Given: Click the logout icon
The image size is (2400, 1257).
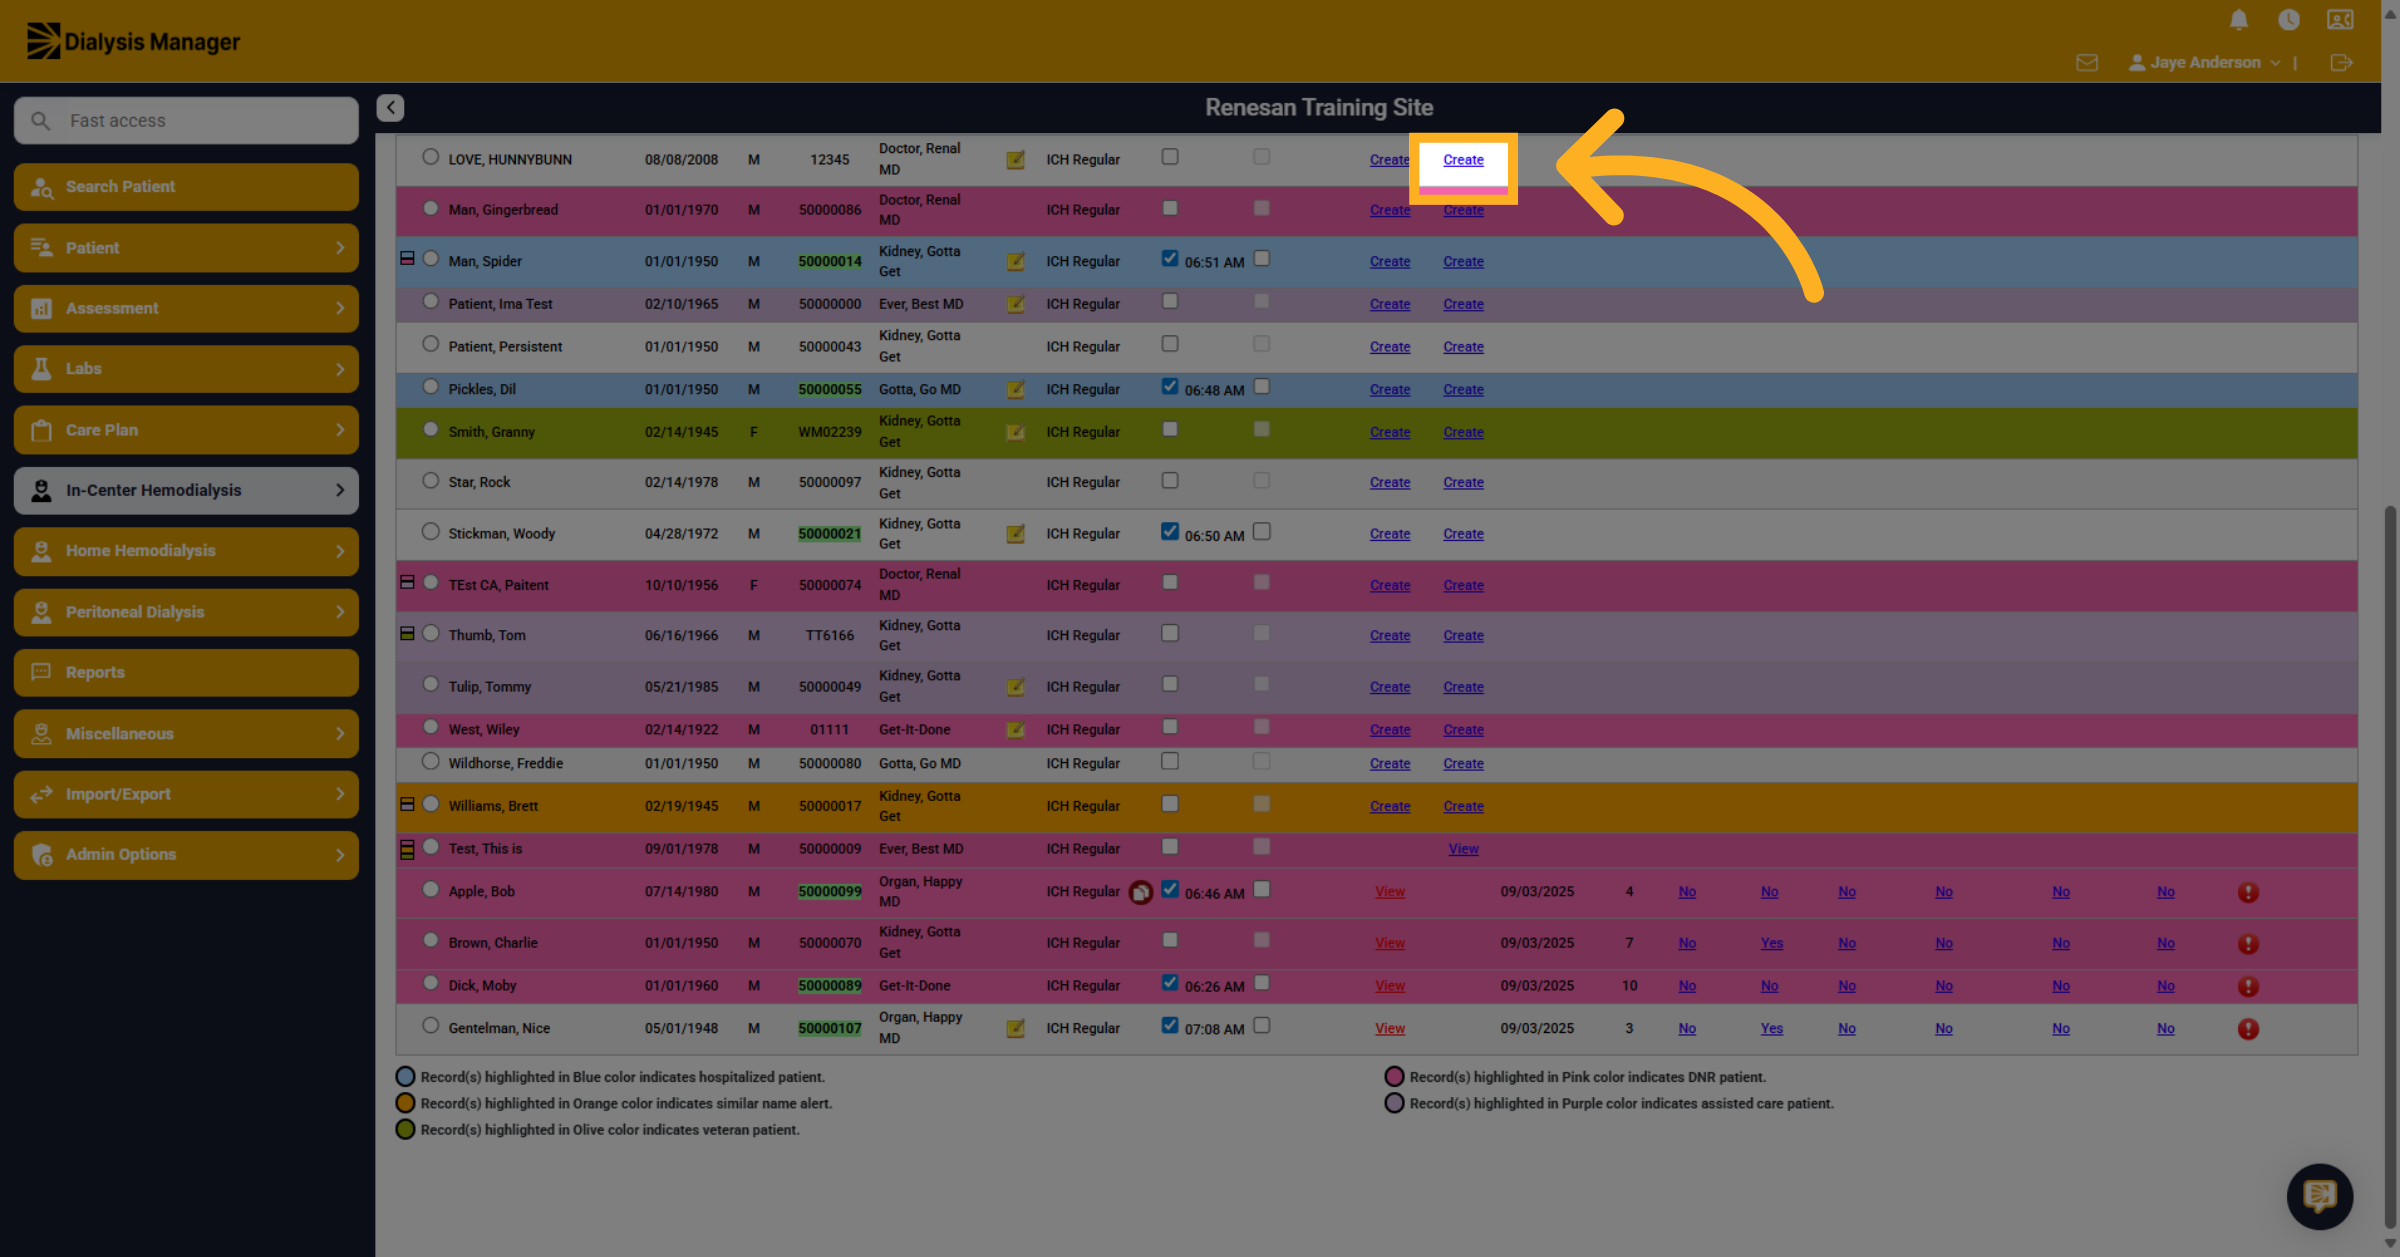Looking at the screenshot, I should coord(2341,63).
